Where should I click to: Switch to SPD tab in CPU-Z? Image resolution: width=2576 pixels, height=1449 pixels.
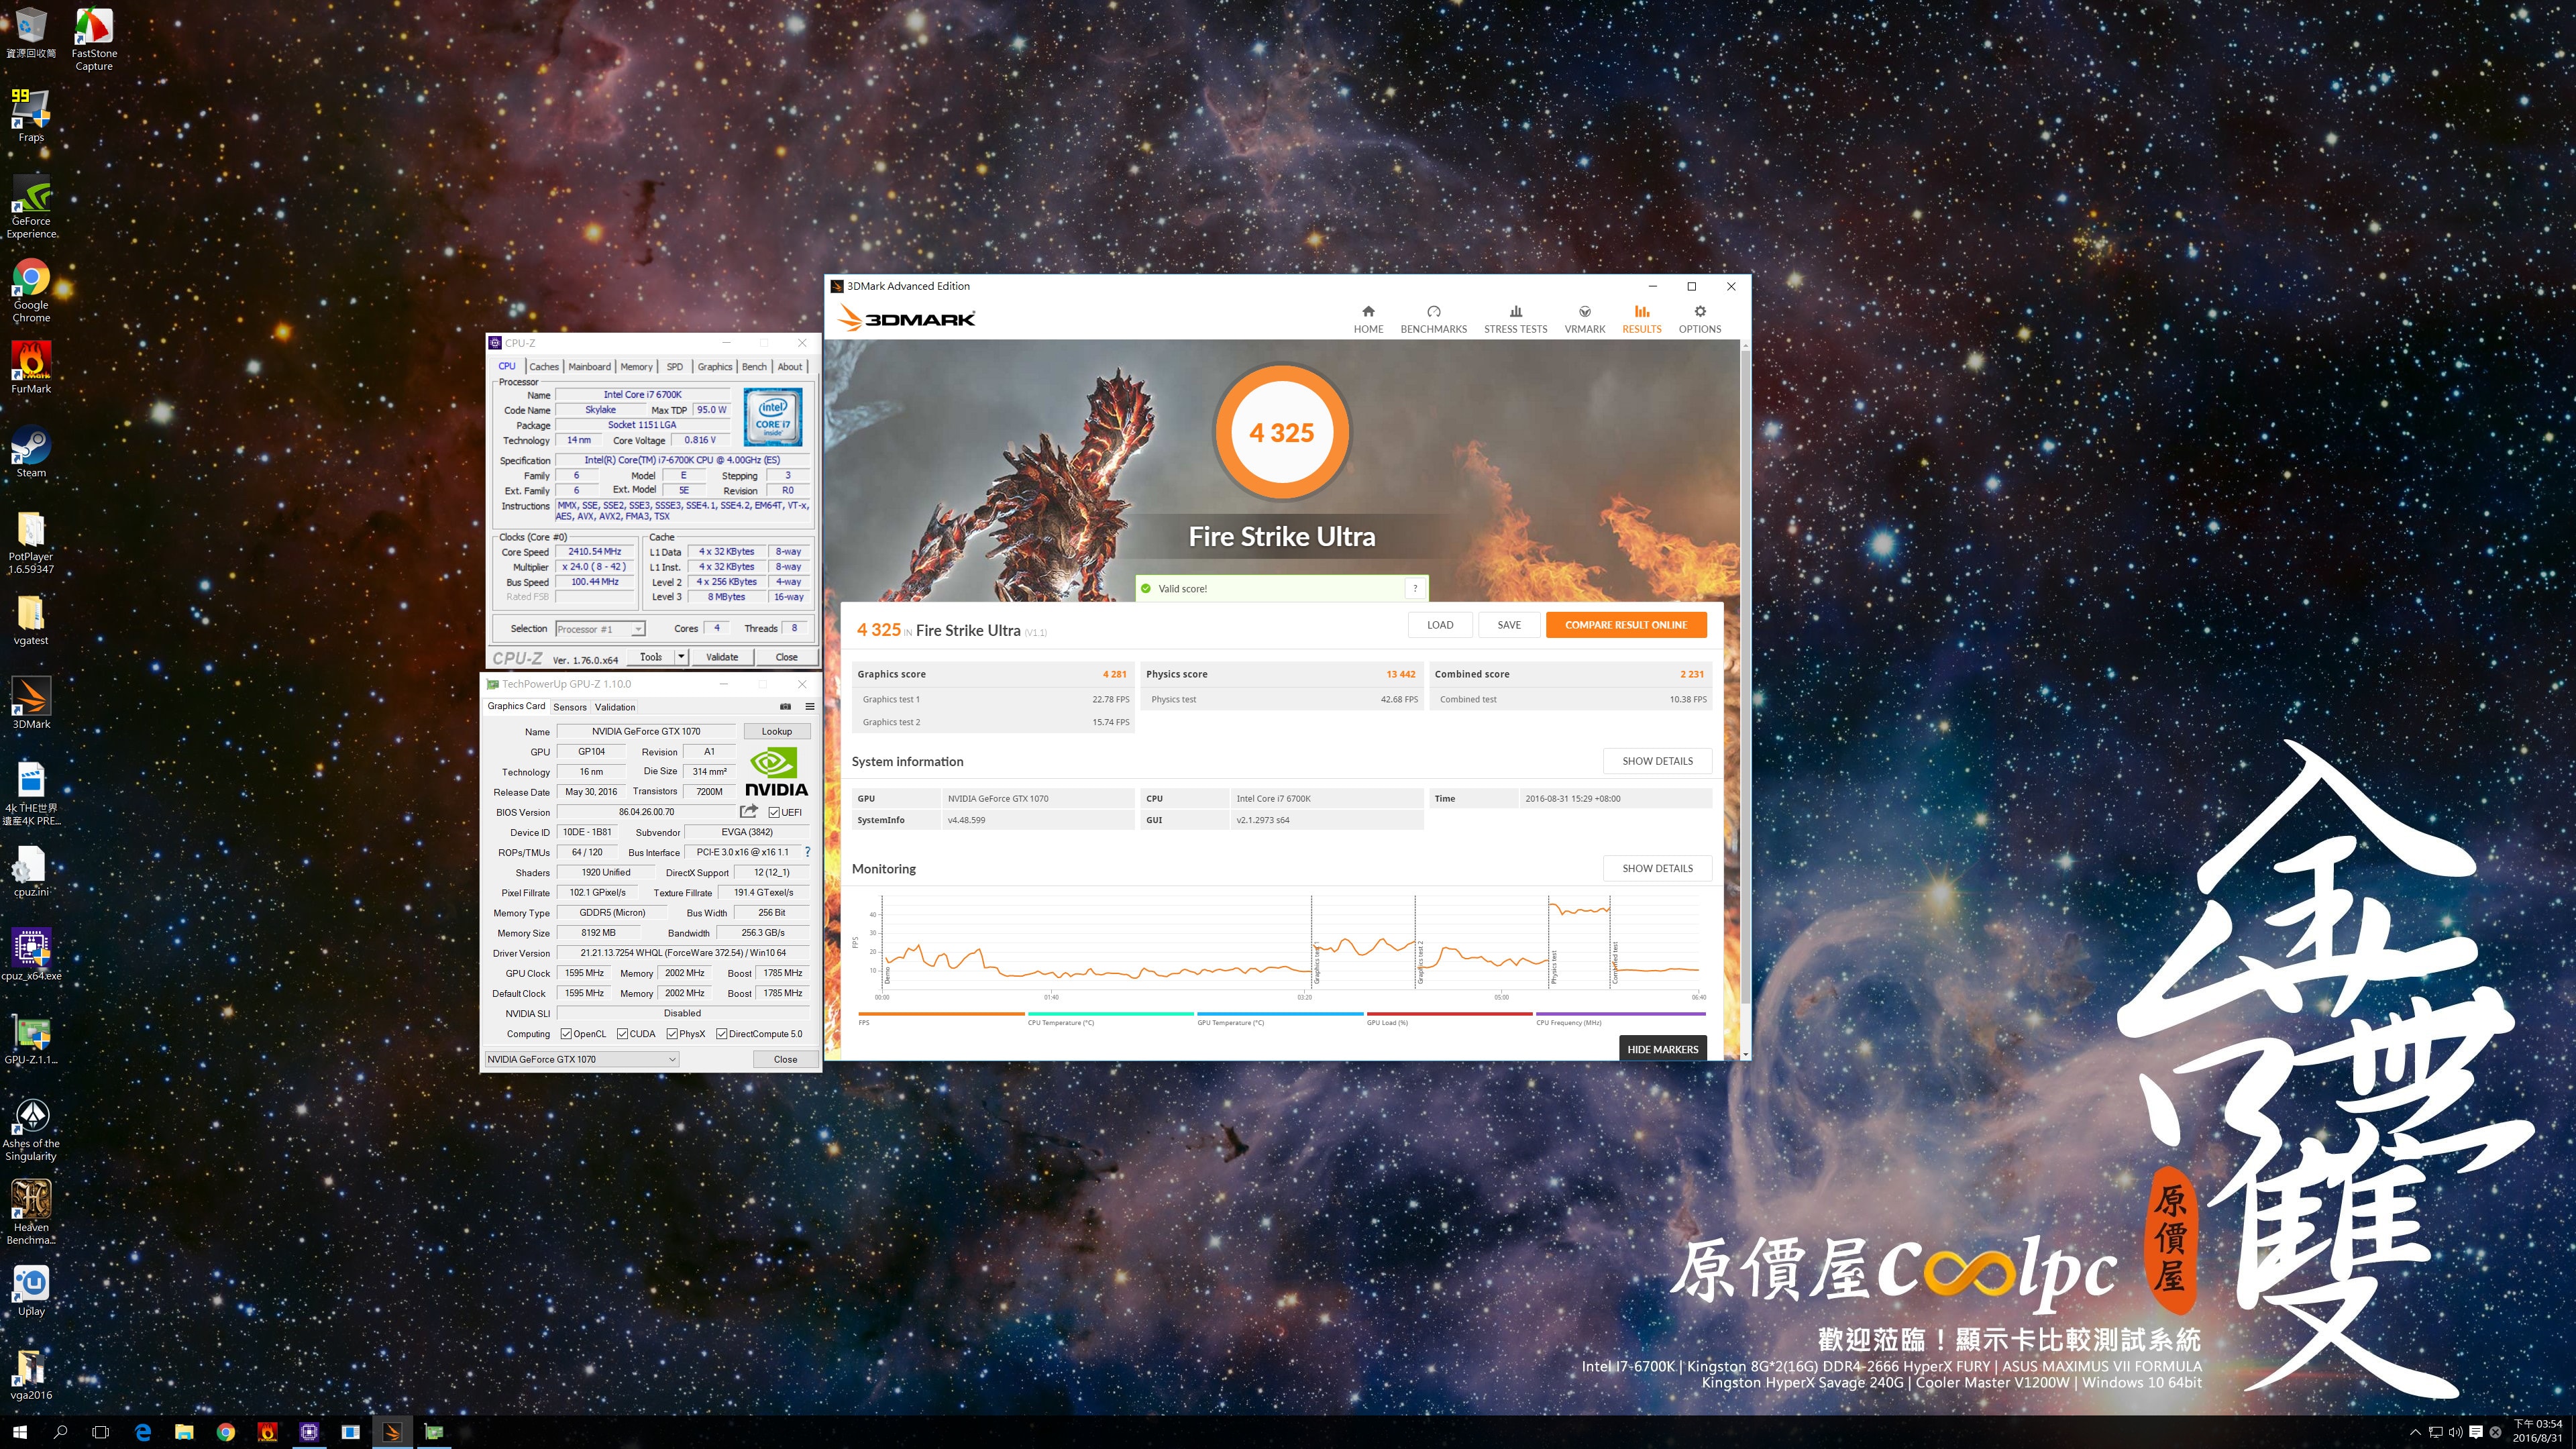(675, 366)
